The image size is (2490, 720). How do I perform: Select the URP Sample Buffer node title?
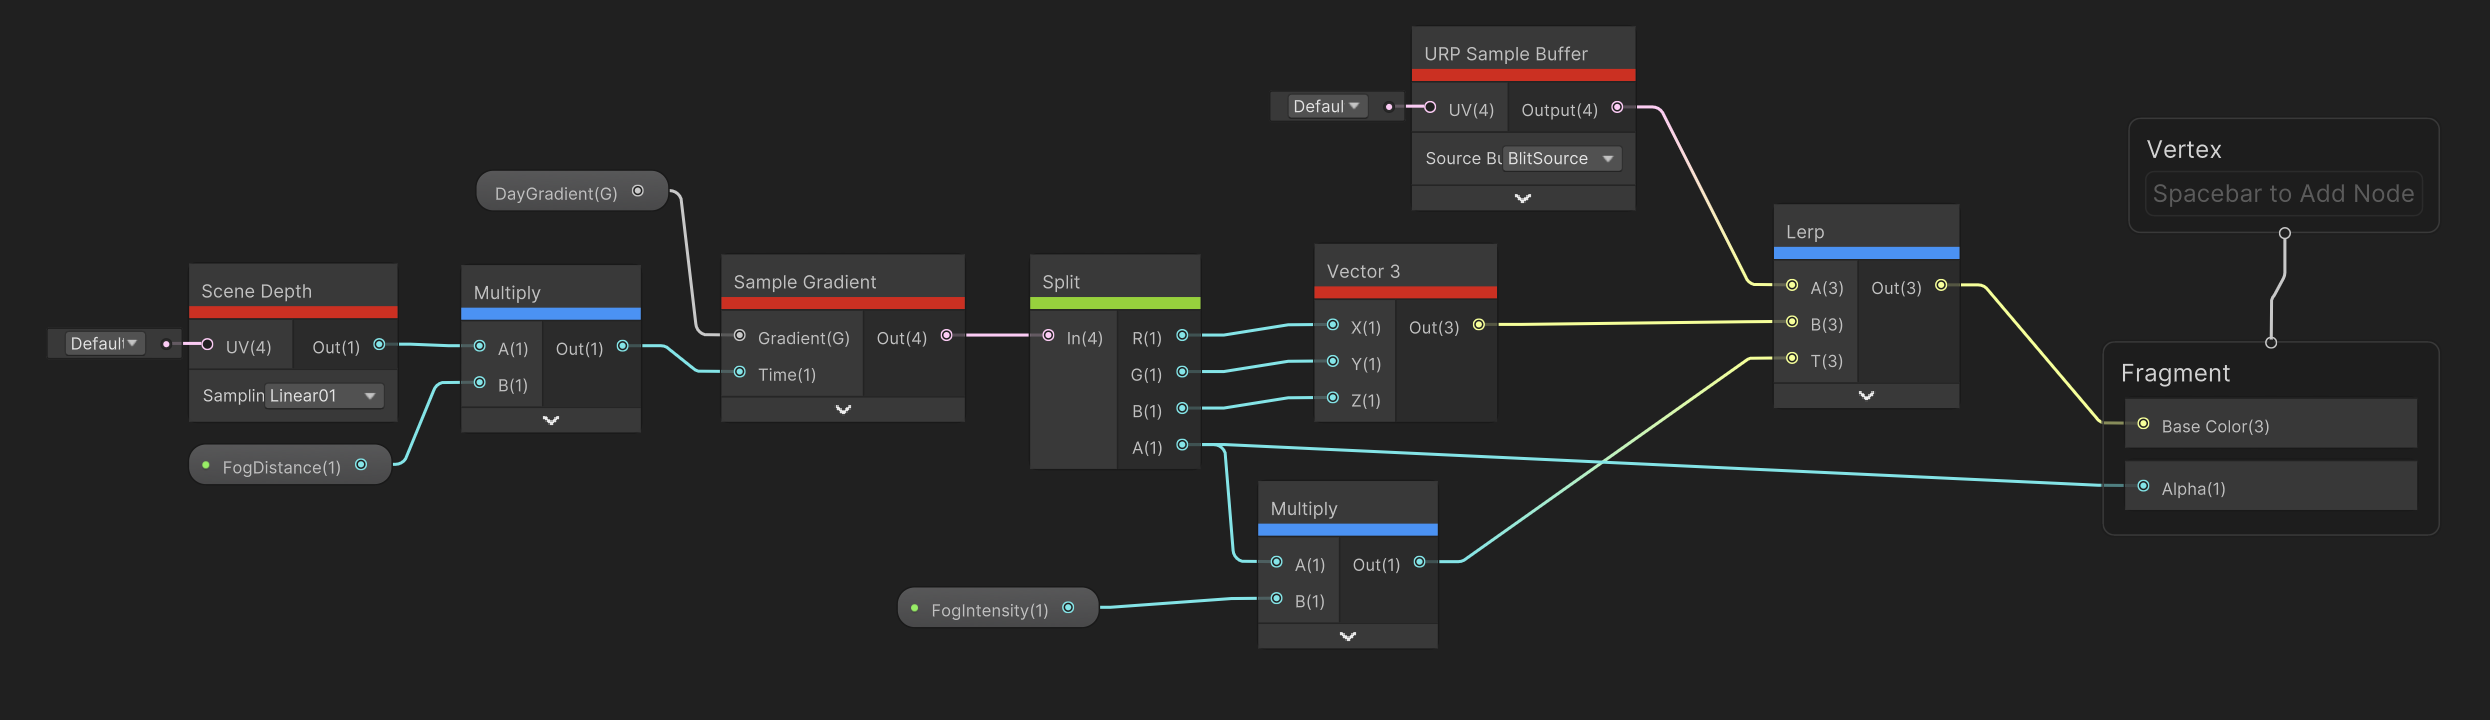pyautogui.click(x=1506, y=54)
